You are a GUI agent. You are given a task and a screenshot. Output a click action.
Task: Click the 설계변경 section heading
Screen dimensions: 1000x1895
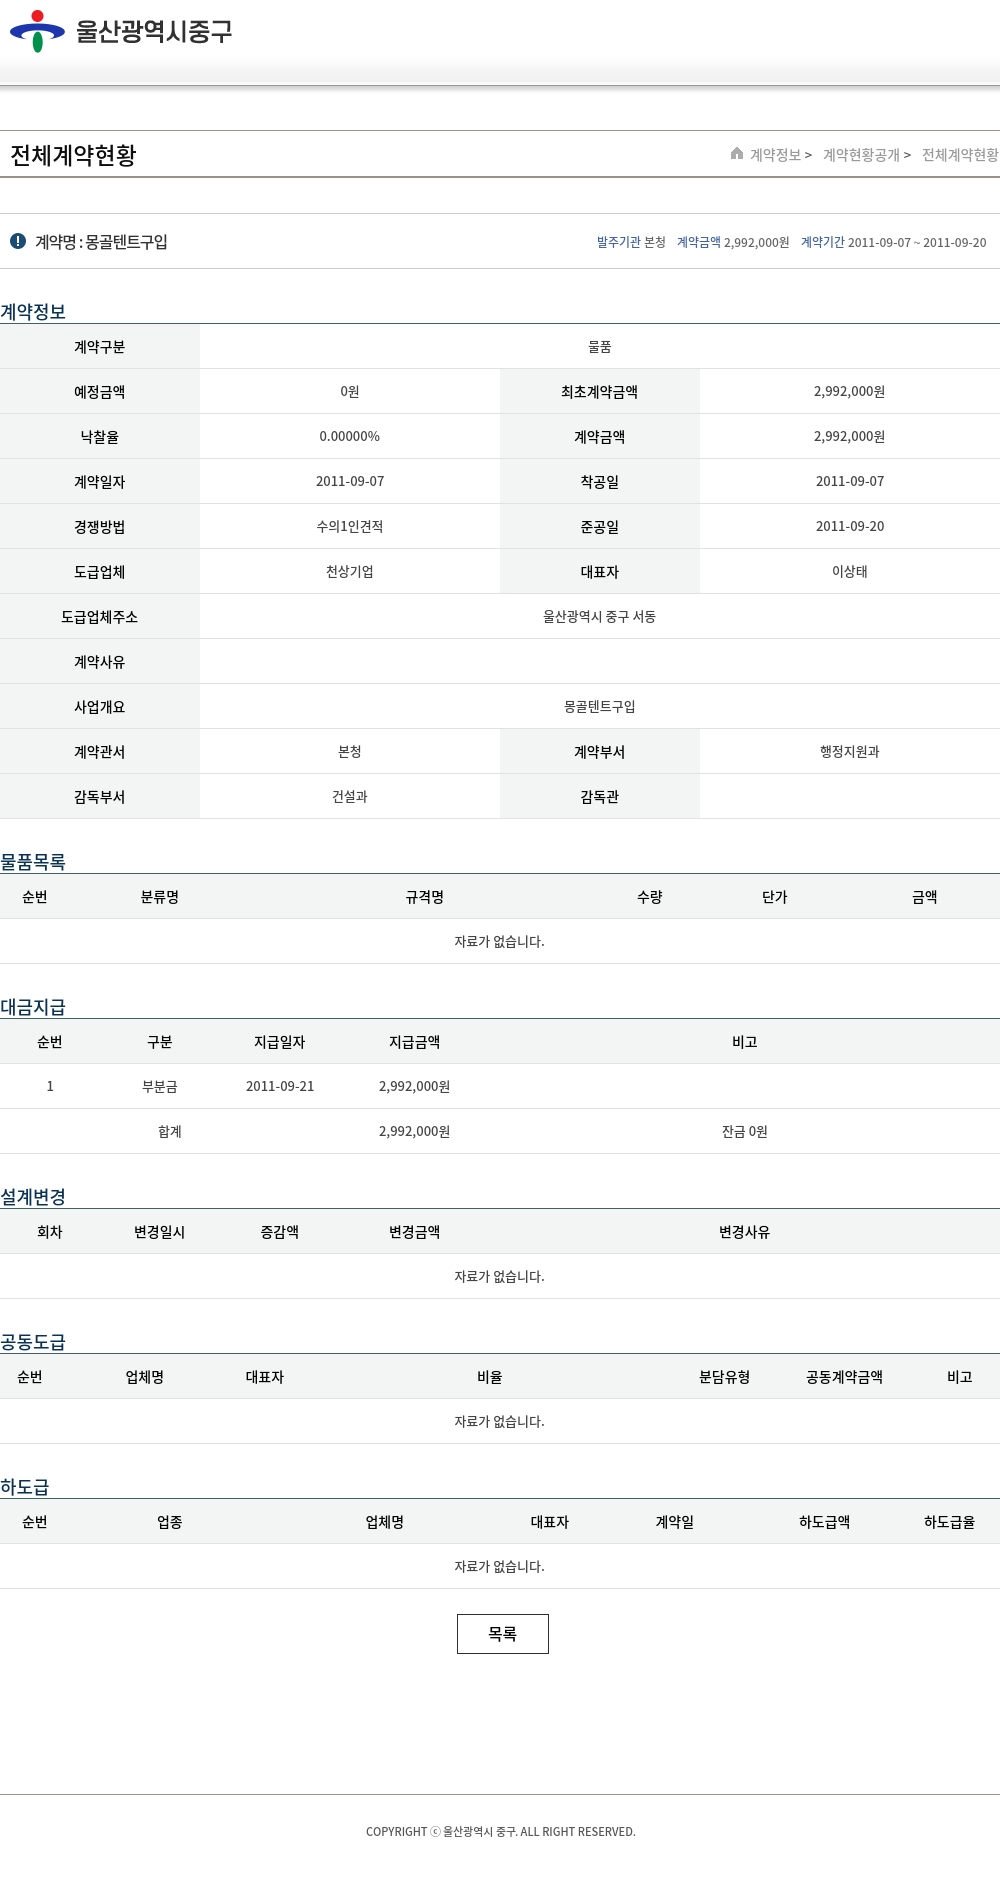[33, 1196]
